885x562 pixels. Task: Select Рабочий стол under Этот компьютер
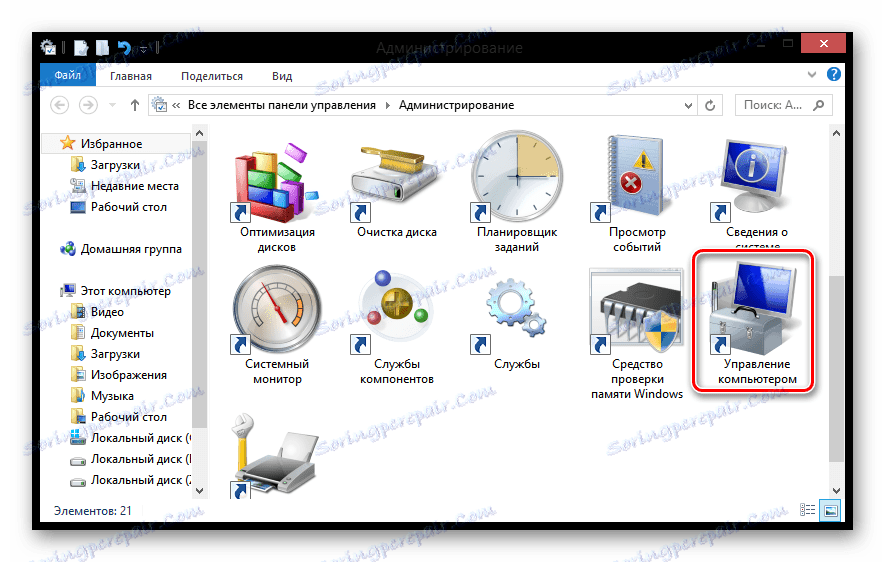pos(129,417)
